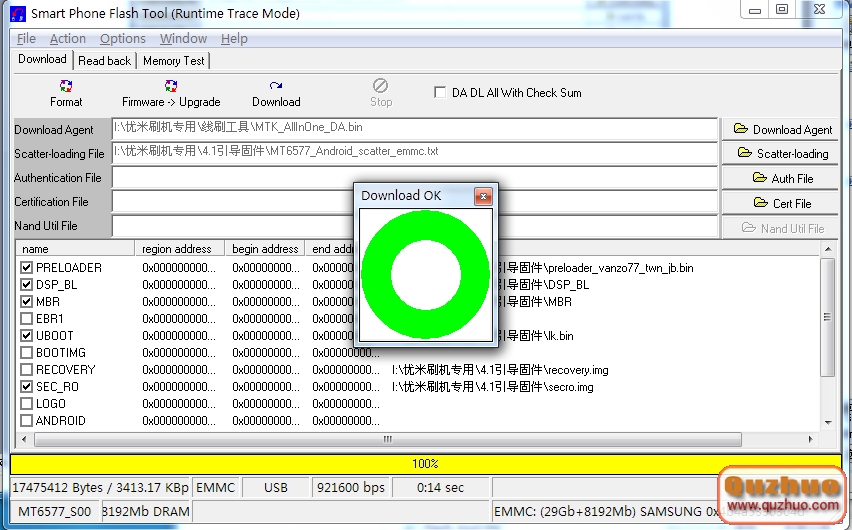Click the Scatter-loading File path field
This screenshot has width=852, height=530.
point(415,153)
